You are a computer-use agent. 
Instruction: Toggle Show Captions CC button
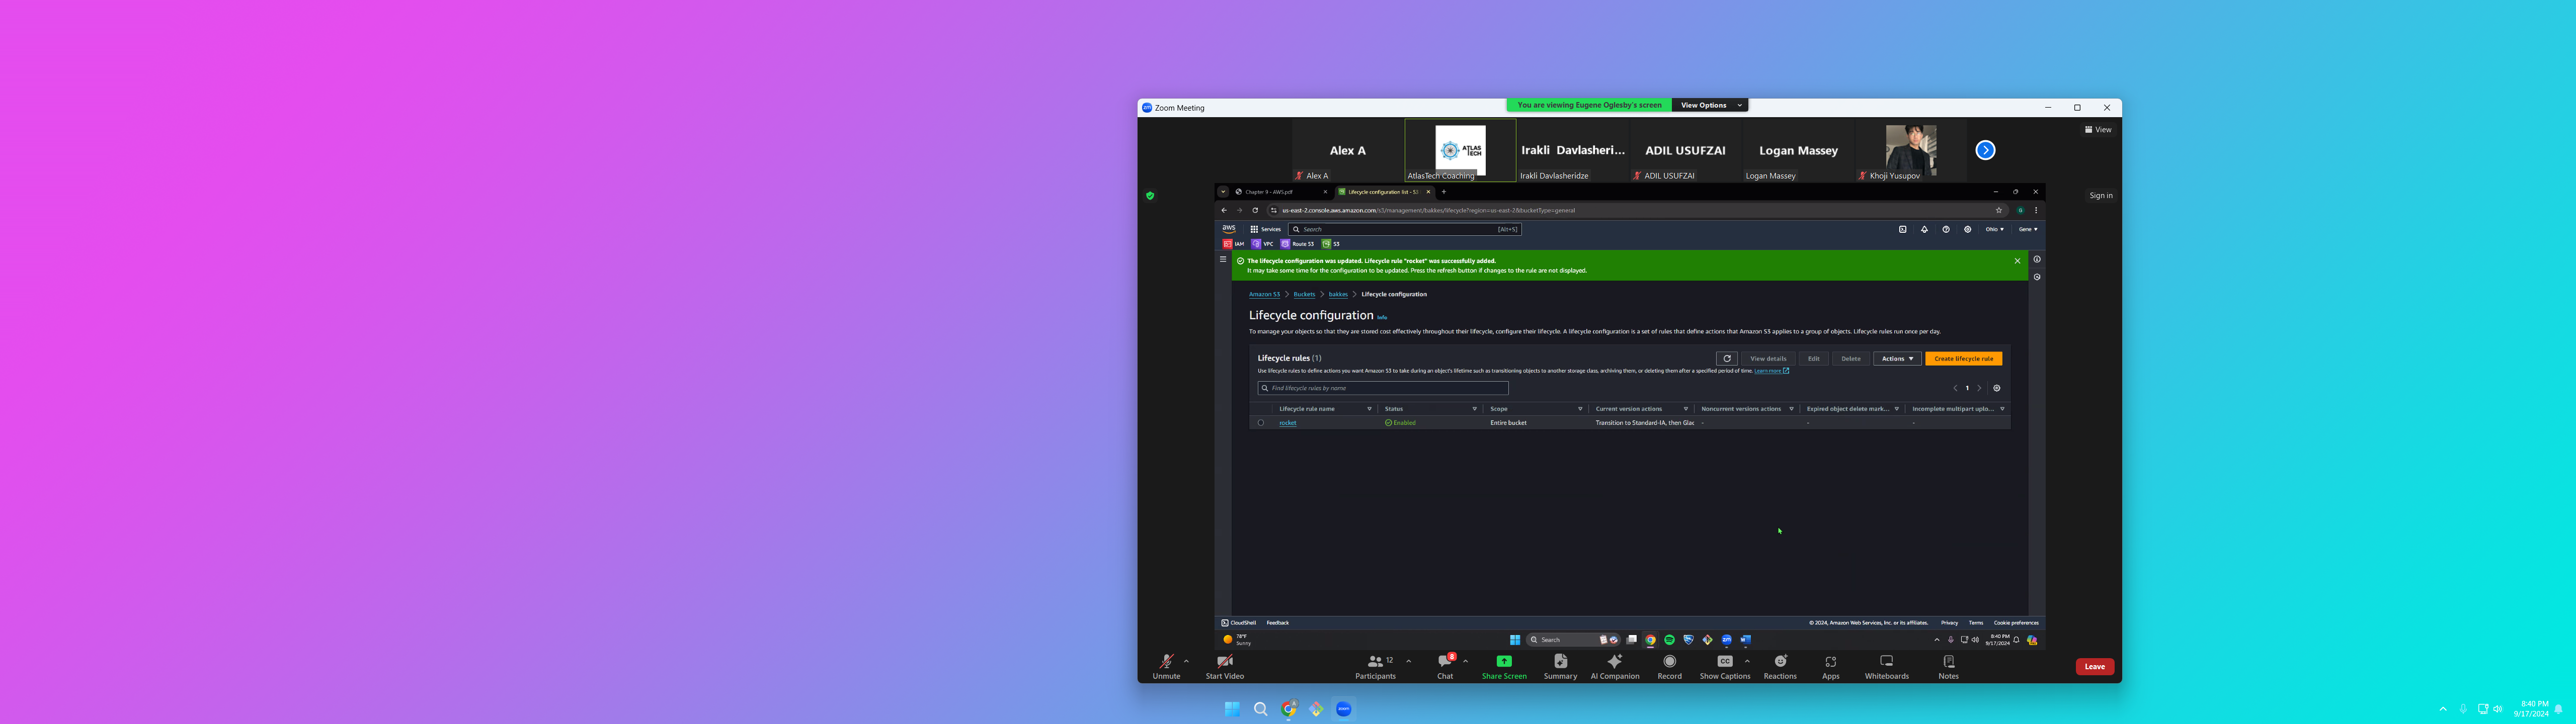click(1724, 662)
